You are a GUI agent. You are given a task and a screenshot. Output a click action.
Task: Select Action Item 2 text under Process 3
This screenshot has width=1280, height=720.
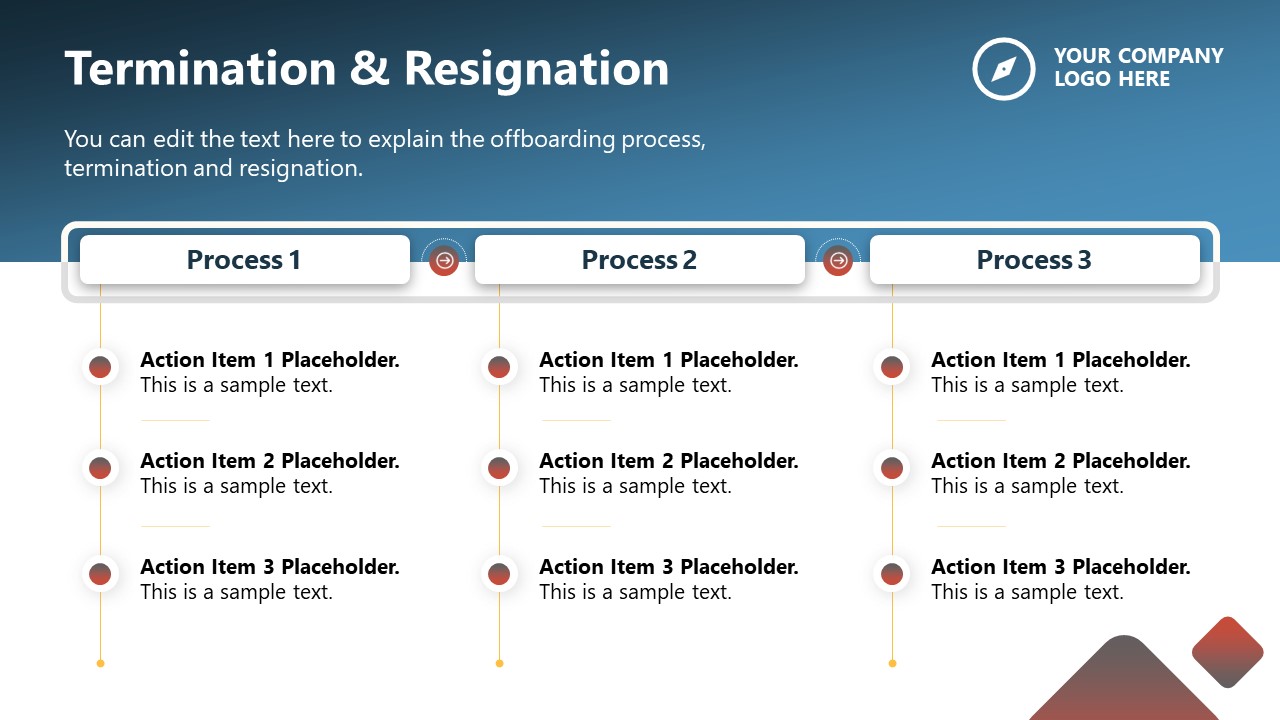click(1060, 473)
